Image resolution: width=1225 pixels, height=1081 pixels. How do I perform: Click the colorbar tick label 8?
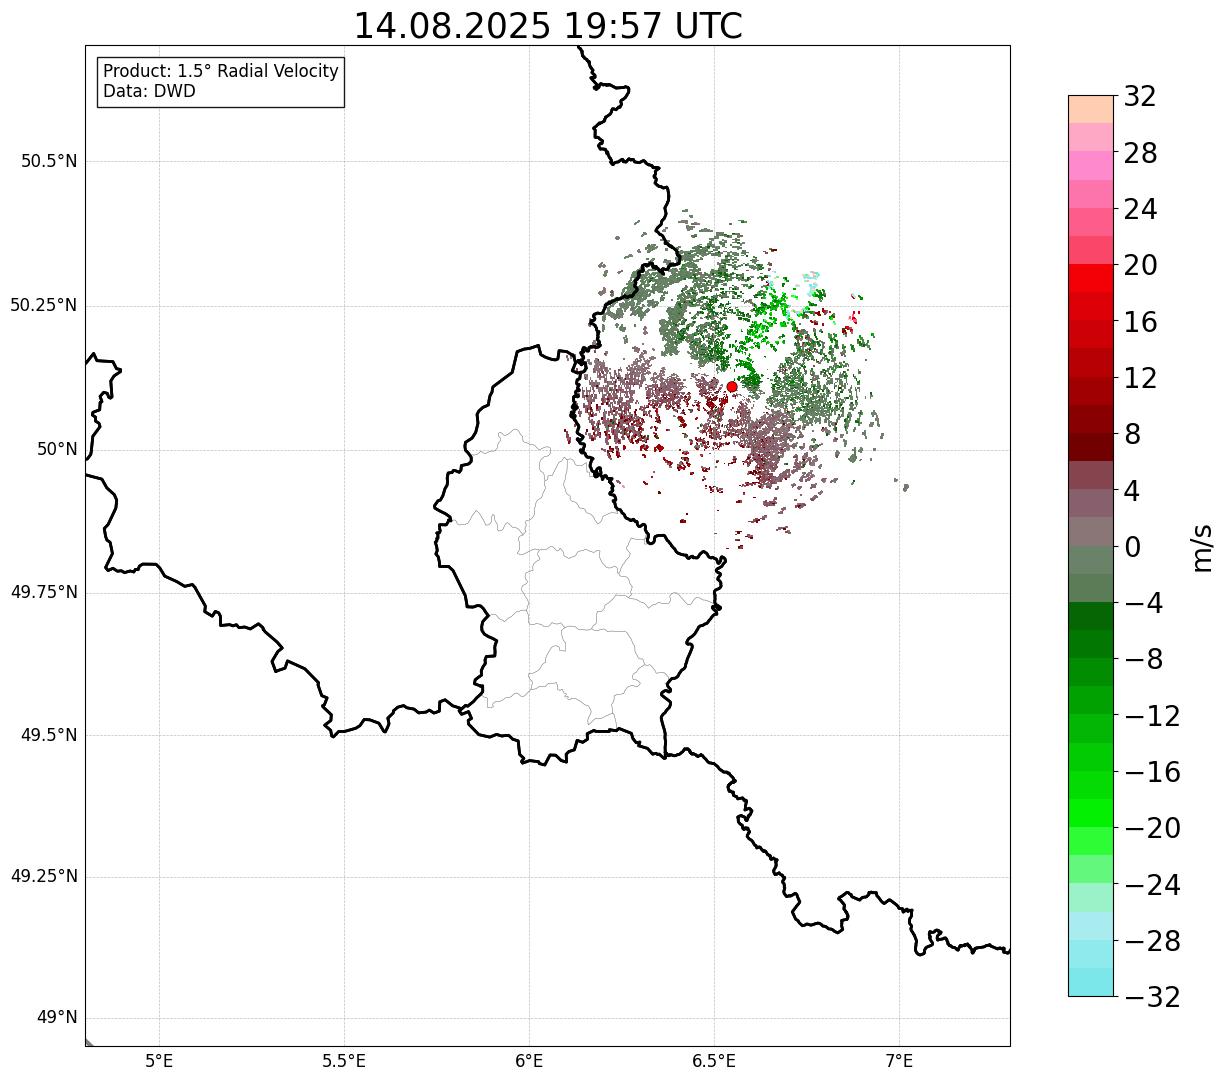[1132, 435]
